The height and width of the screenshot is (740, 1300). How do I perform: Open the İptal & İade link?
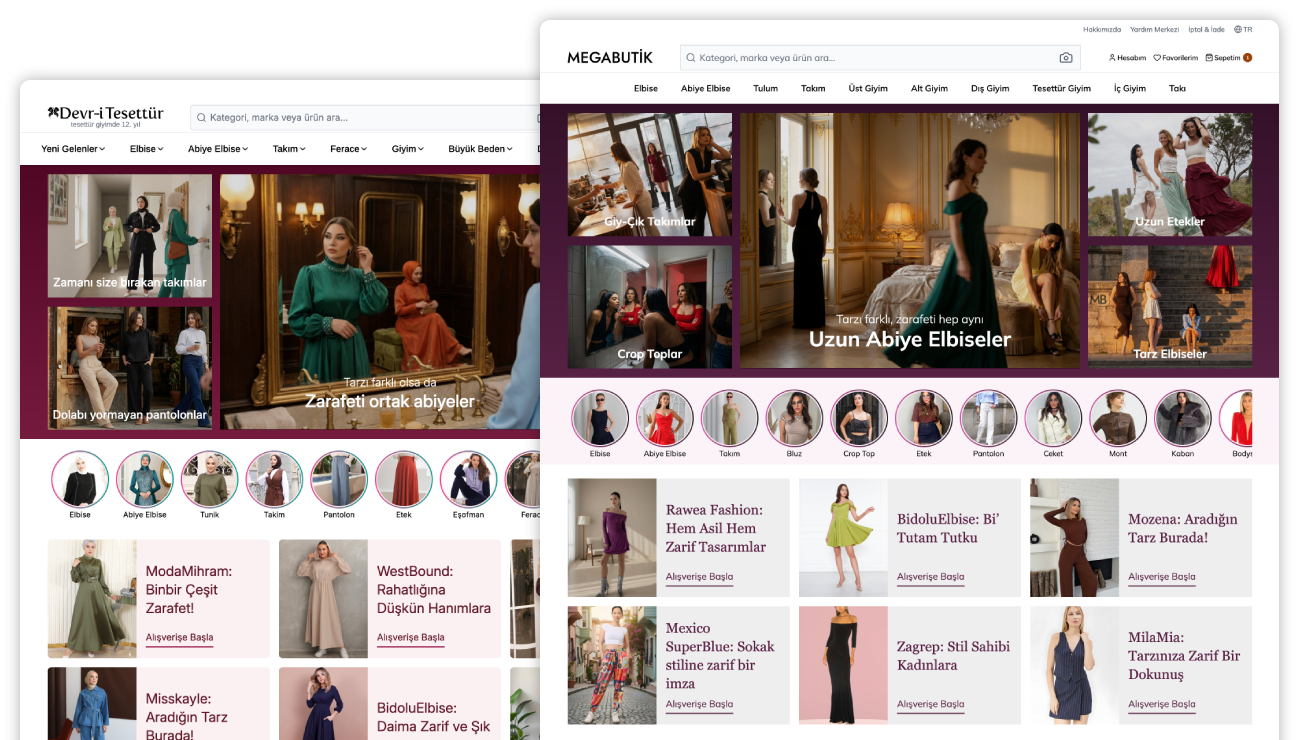point(1206,30)
